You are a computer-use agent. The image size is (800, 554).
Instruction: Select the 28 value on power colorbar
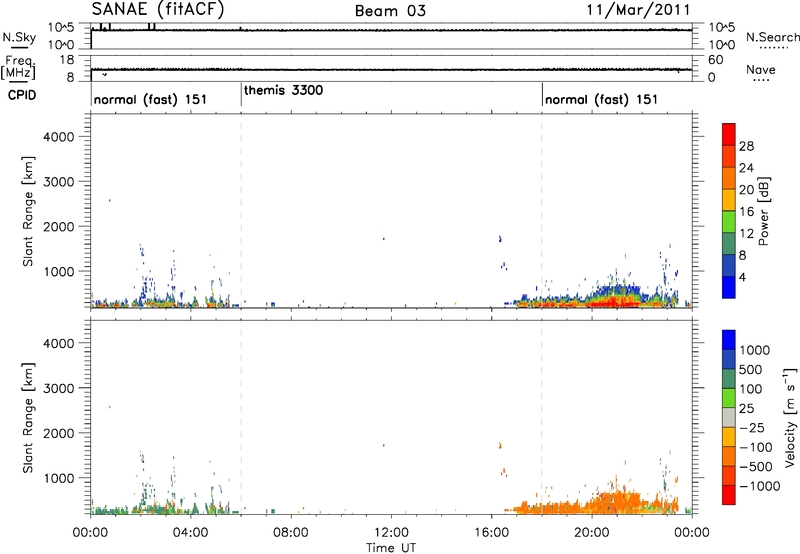pos(746,146)
